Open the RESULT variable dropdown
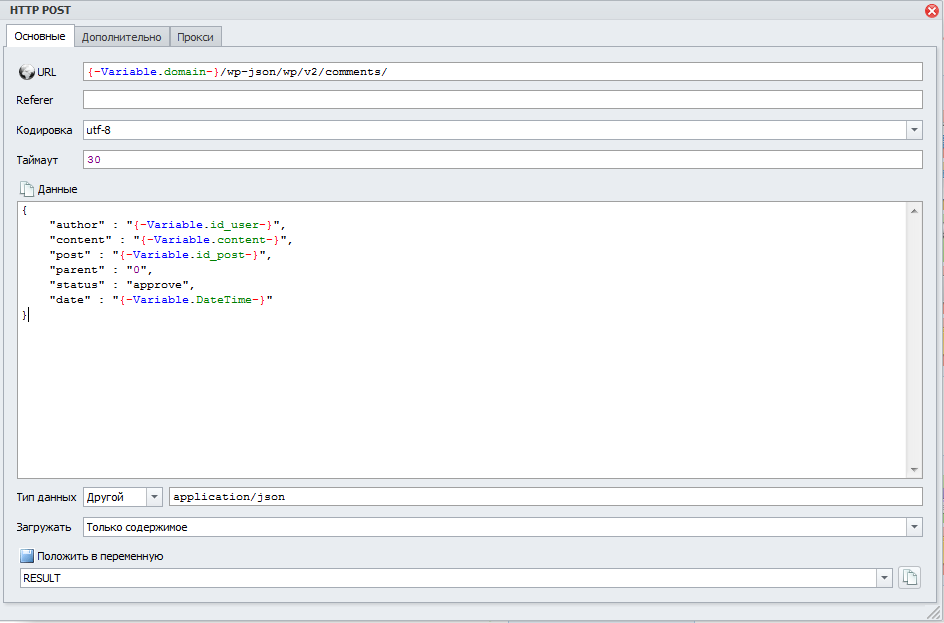944x623 pixels. click(884, 578)
